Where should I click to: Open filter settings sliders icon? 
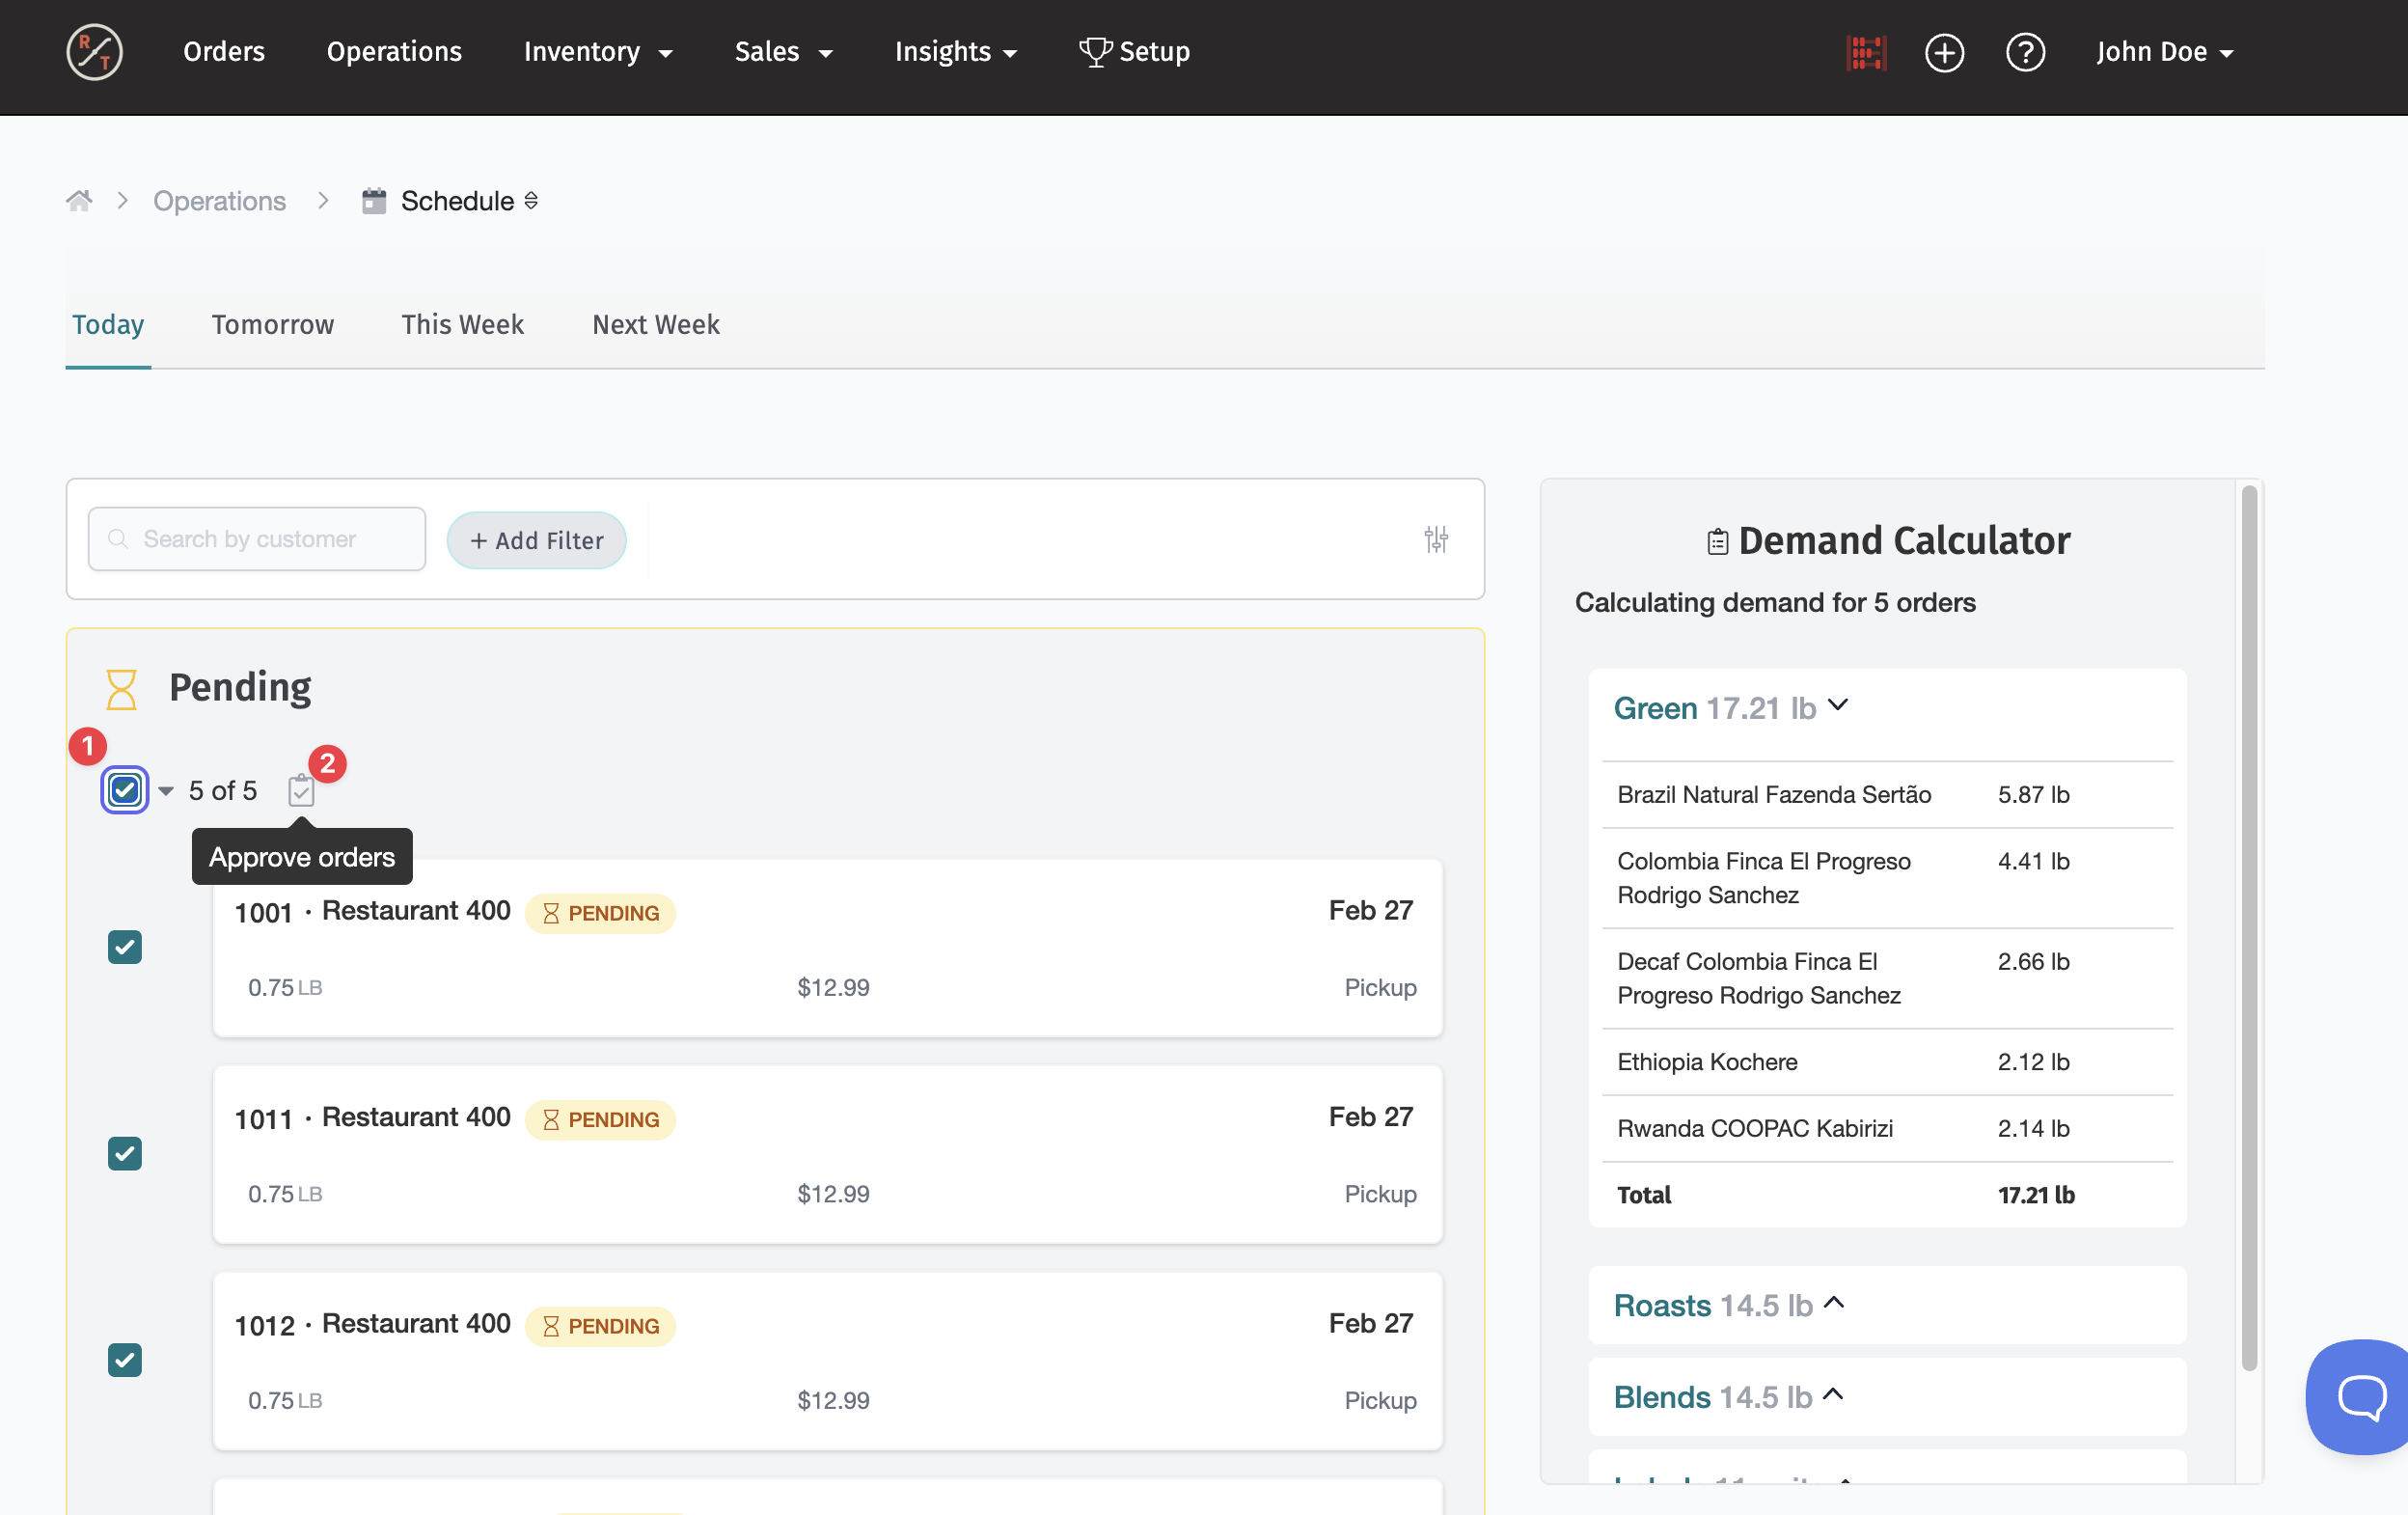(x=1436, y=540)
